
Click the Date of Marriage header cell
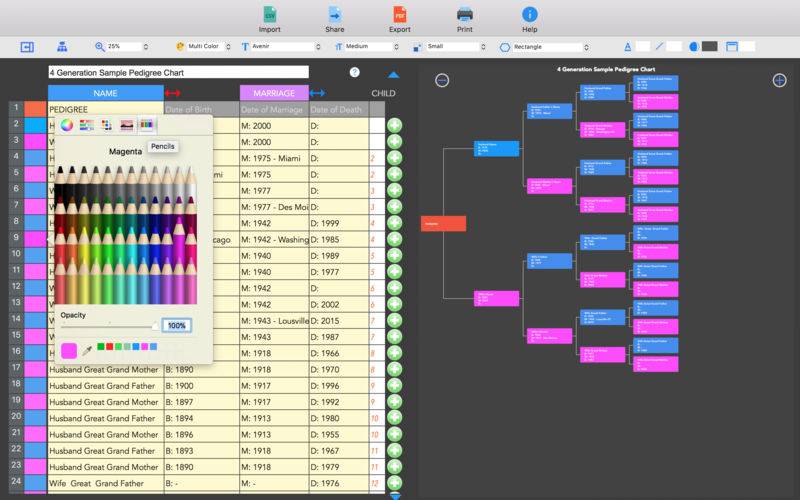coord(274,109)
